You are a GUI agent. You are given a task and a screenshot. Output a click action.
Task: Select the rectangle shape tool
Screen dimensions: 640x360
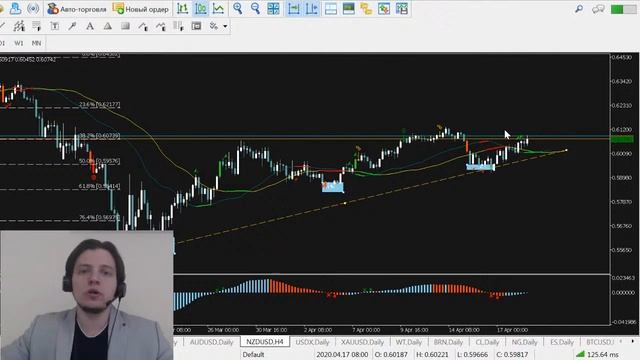125,26
